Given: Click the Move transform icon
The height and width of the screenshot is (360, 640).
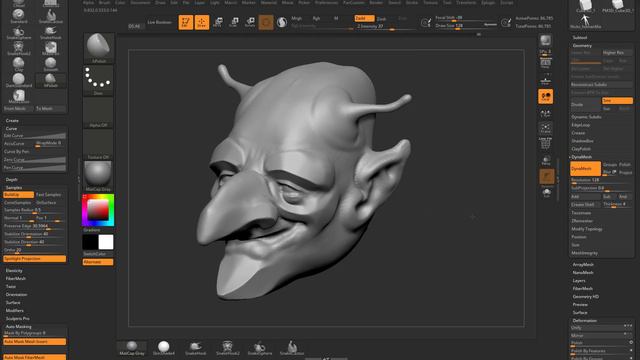Looking at the screenshot, I should pos(218,22).
